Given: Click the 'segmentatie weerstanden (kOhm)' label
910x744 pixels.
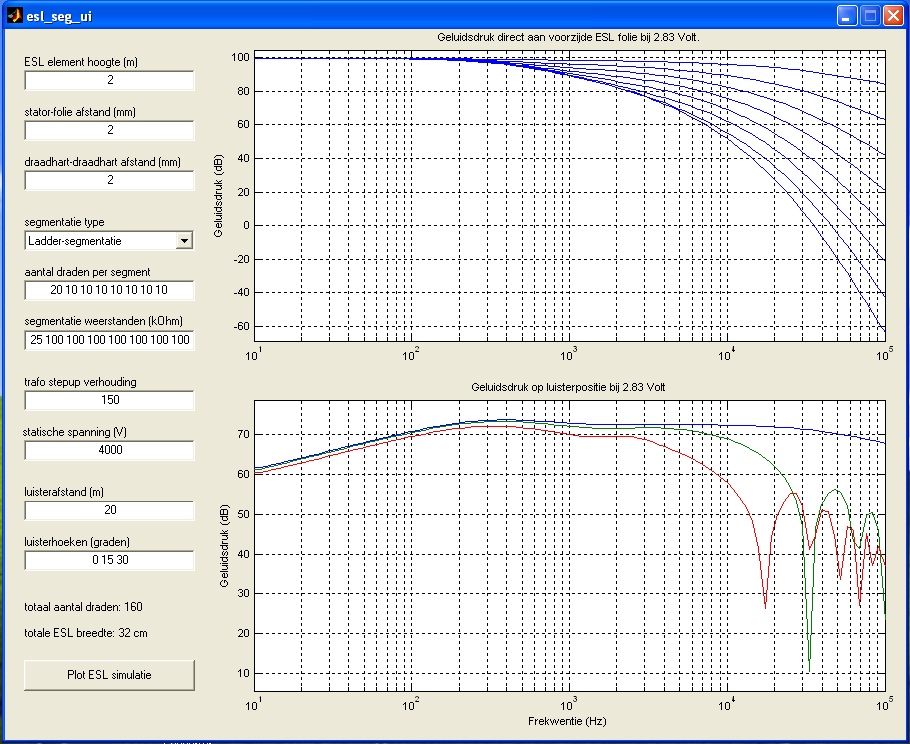Looking at the screenshot, I should 103,322.
